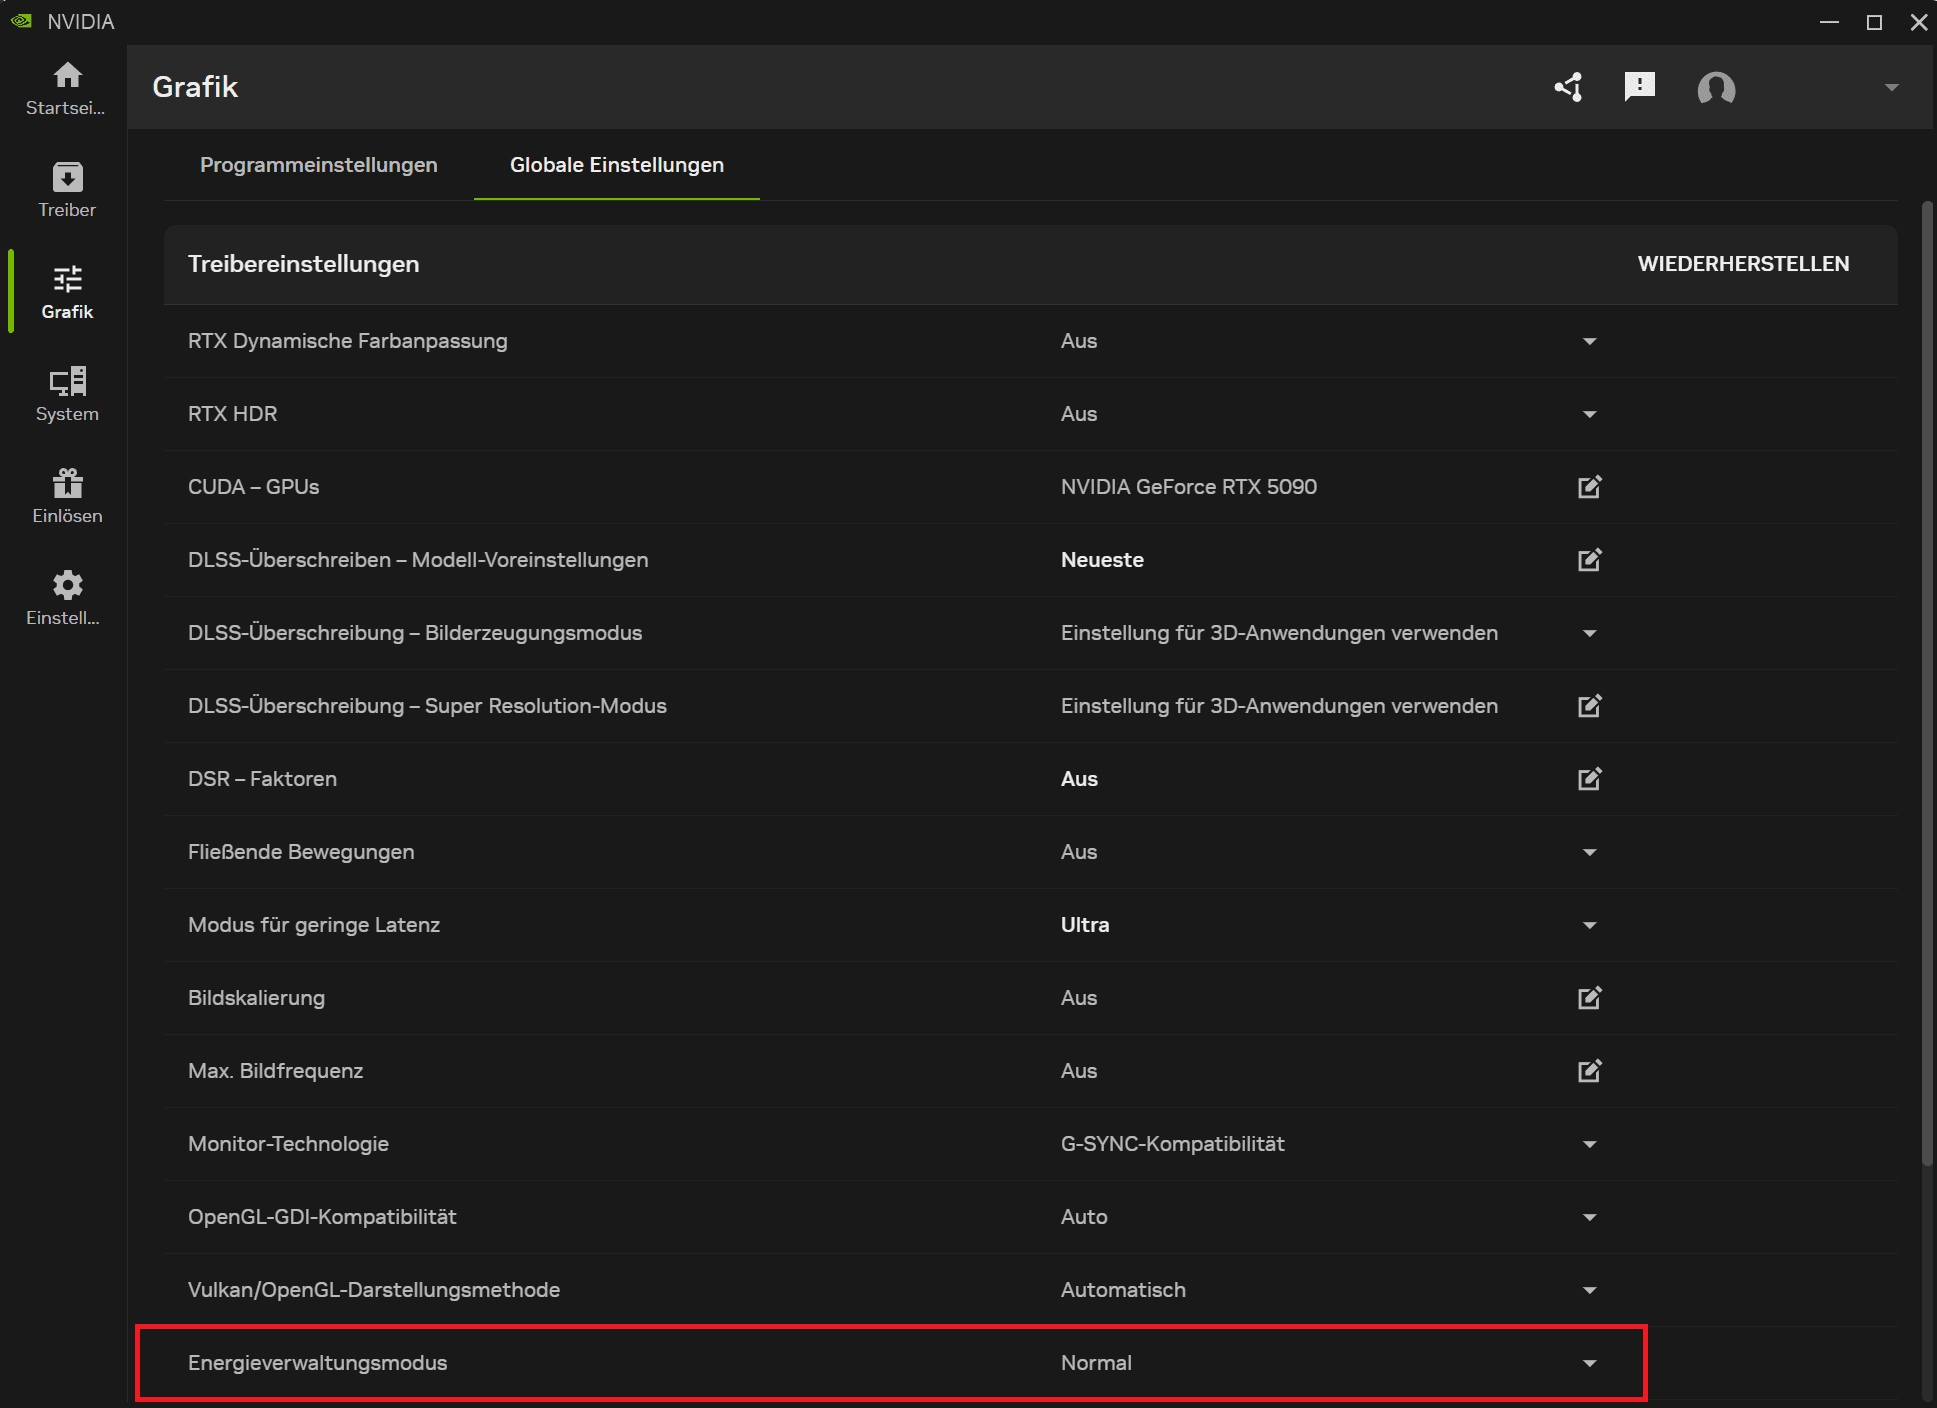Edit CUDA – GPUs via pencil icon
The height and width of the screenshot is (1408, 1937).
(1590, 487)
